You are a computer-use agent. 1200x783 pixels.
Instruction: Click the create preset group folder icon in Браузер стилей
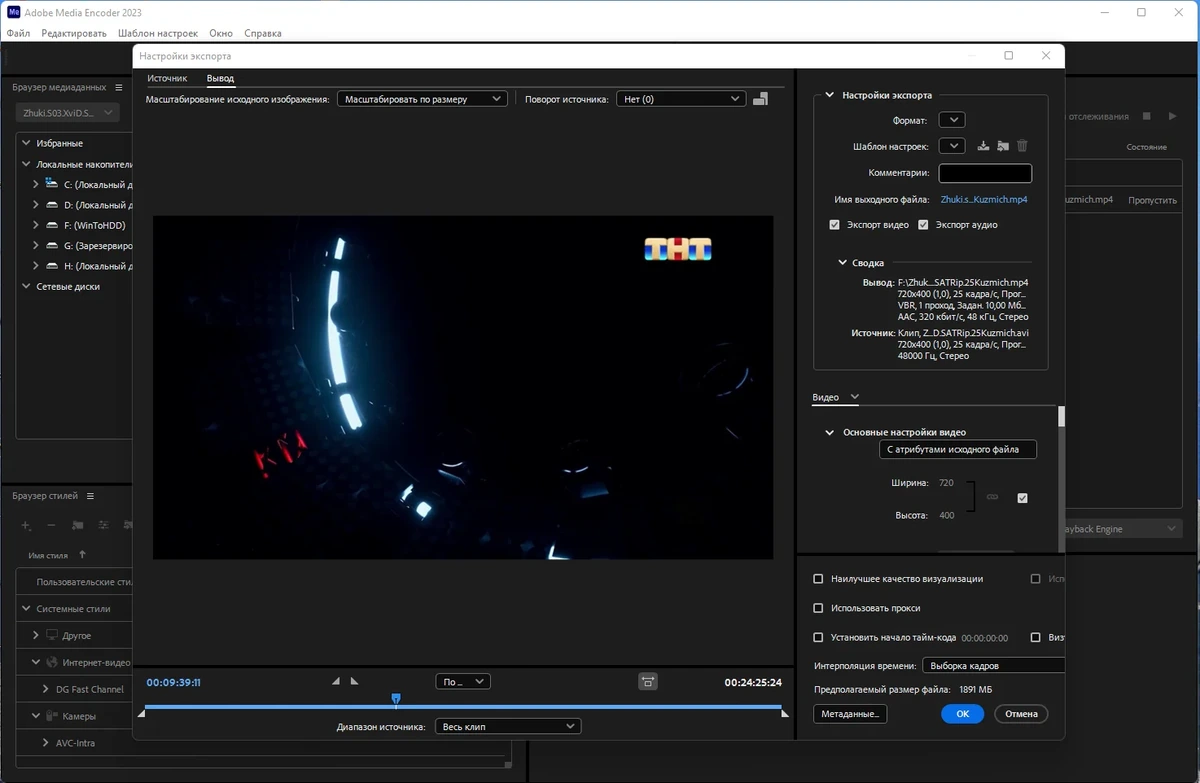click(77, 525)
